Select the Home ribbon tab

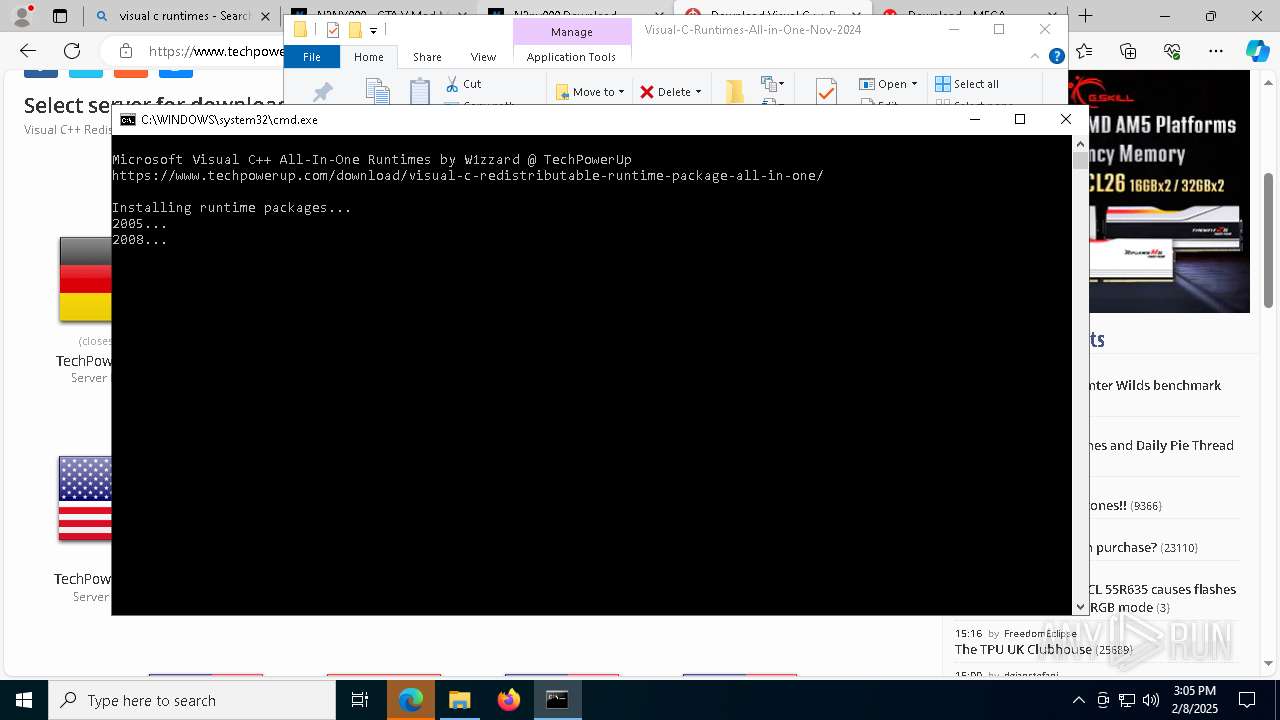[369, 57]
